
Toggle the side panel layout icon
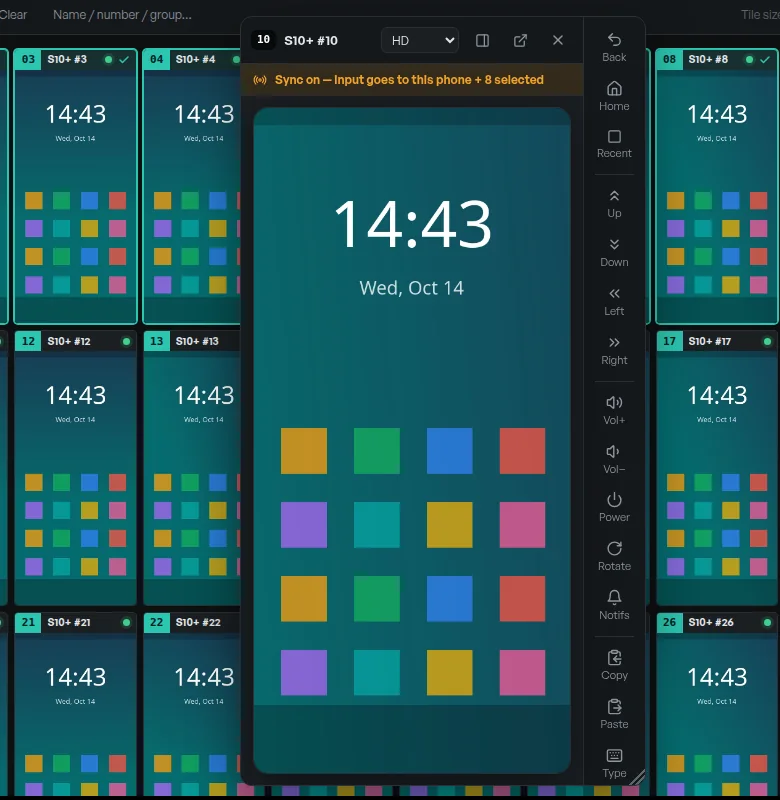point(482,40)
